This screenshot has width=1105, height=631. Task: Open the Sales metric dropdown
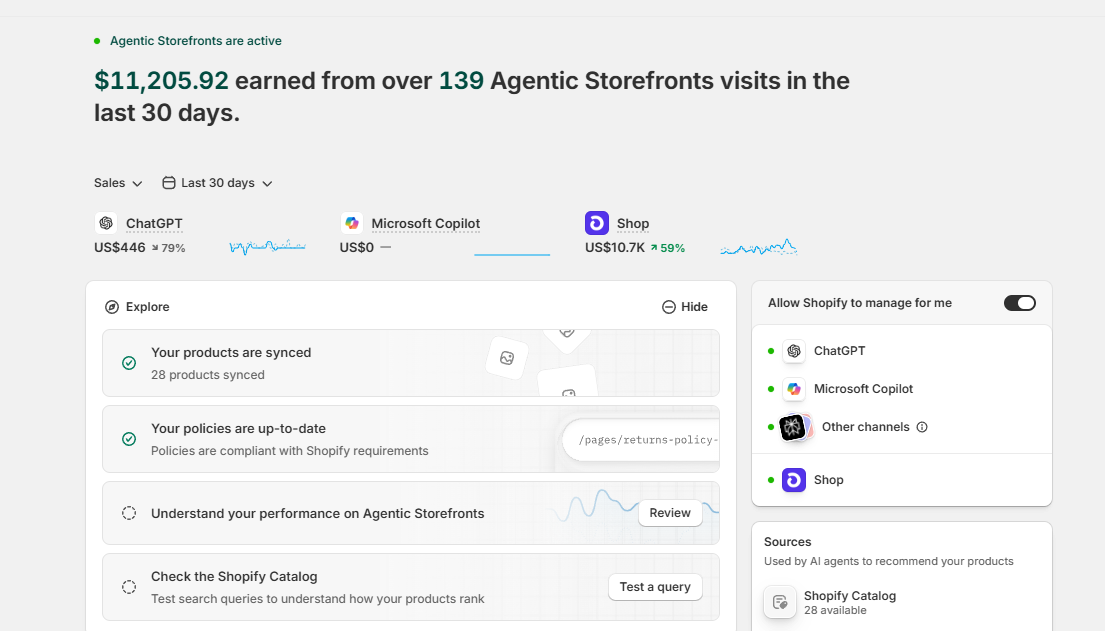click(x=118, y=183)
